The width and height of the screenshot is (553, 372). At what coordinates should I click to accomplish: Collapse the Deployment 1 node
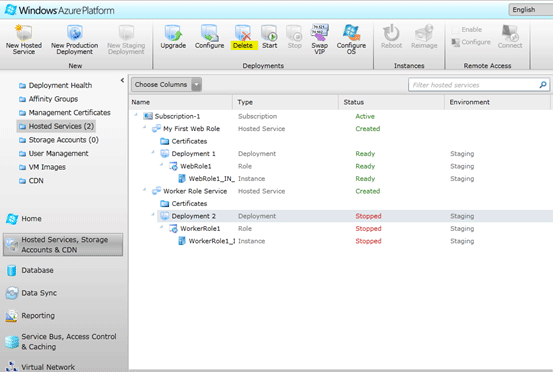click(153, 152)
